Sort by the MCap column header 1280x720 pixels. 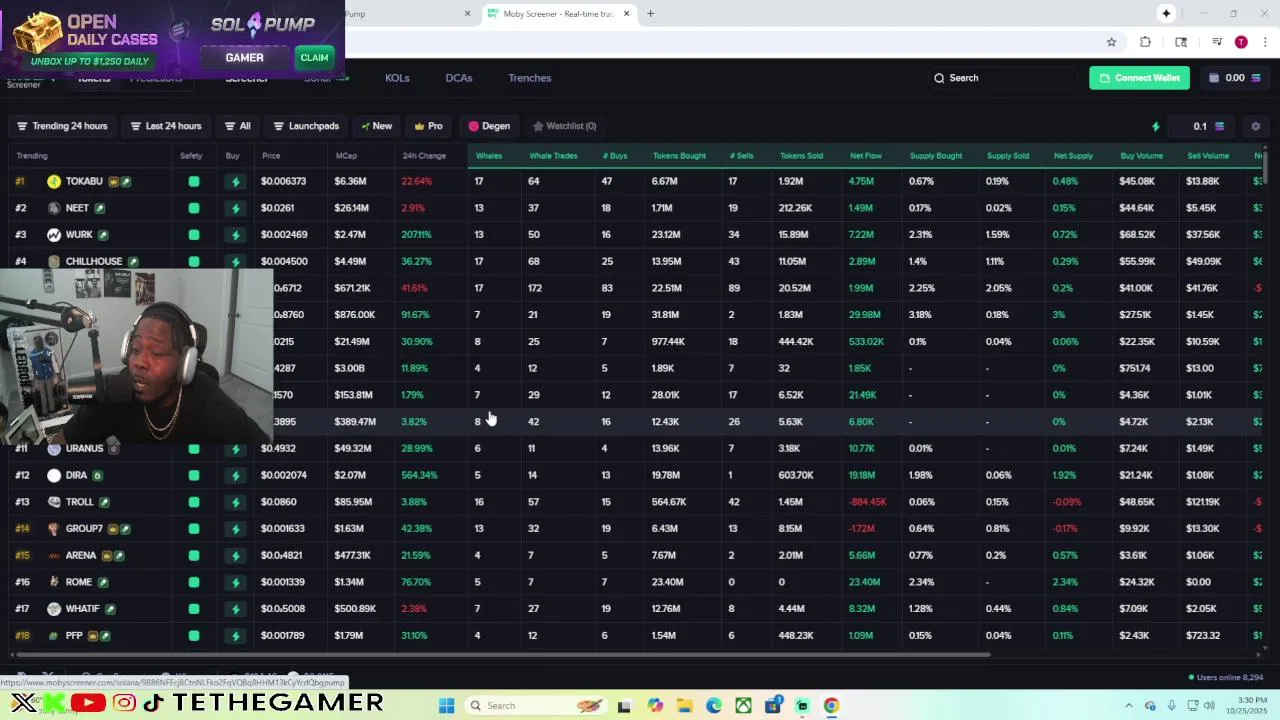pyautogui.click(x=346, y=156)
